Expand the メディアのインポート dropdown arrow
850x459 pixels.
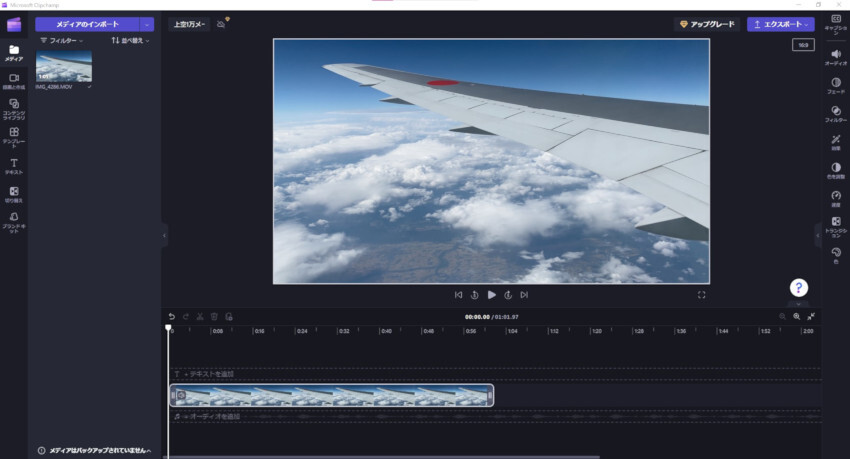coord(148,24)
